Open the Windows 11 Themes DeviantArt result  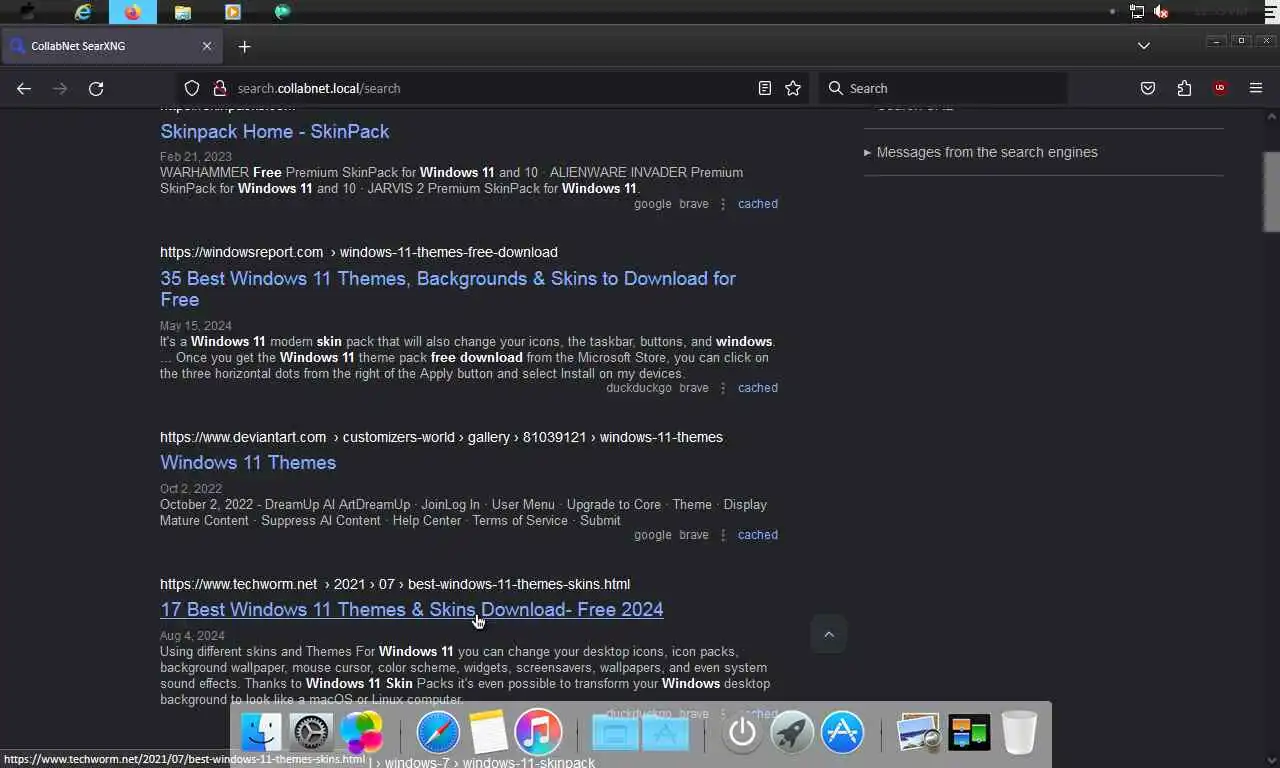pos(248,462)
